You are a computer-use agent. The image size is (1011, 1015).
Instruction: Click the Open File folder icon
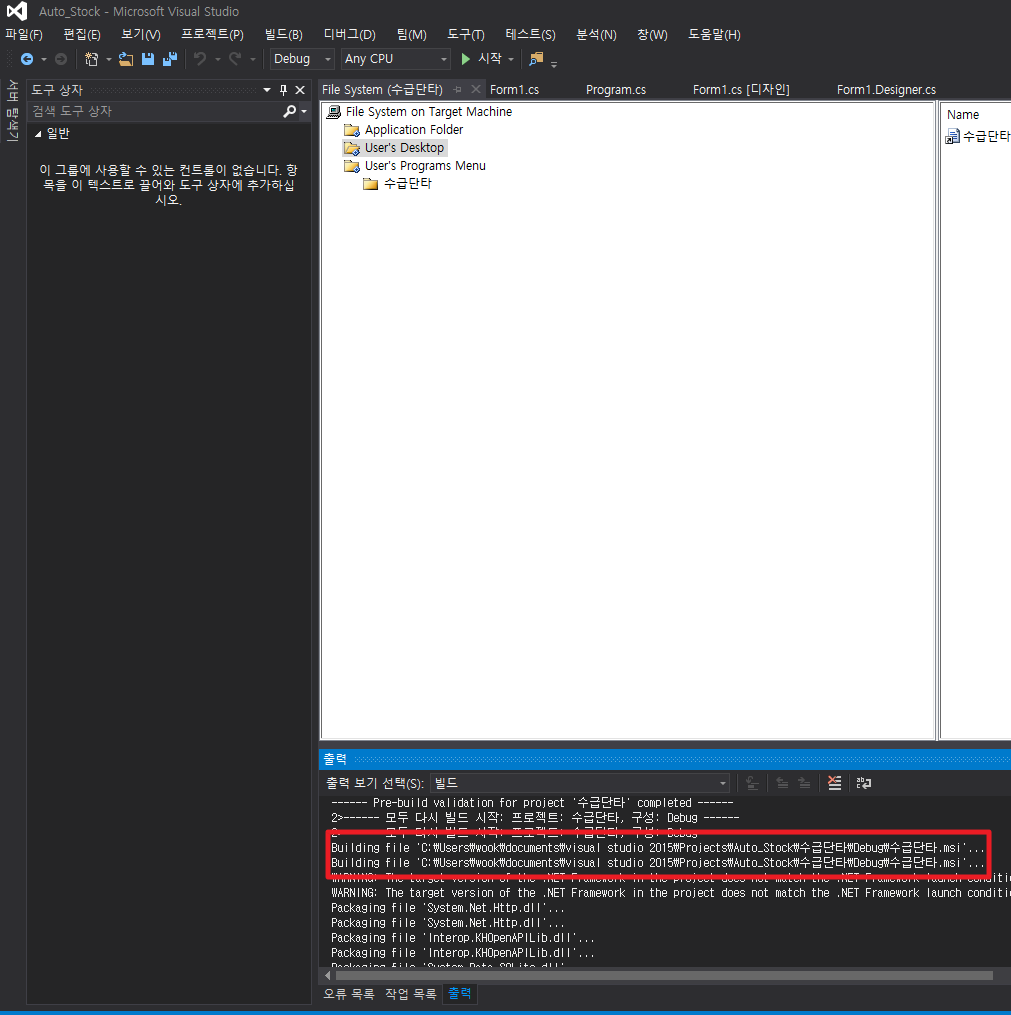[x=126, y=59]
